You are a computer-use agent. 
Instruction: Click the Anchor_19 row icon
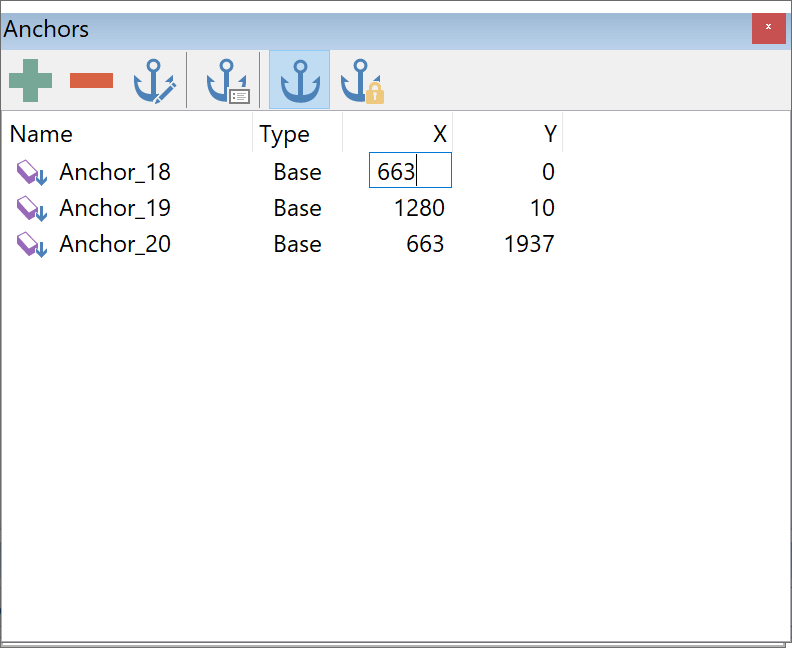coord(31,208)
